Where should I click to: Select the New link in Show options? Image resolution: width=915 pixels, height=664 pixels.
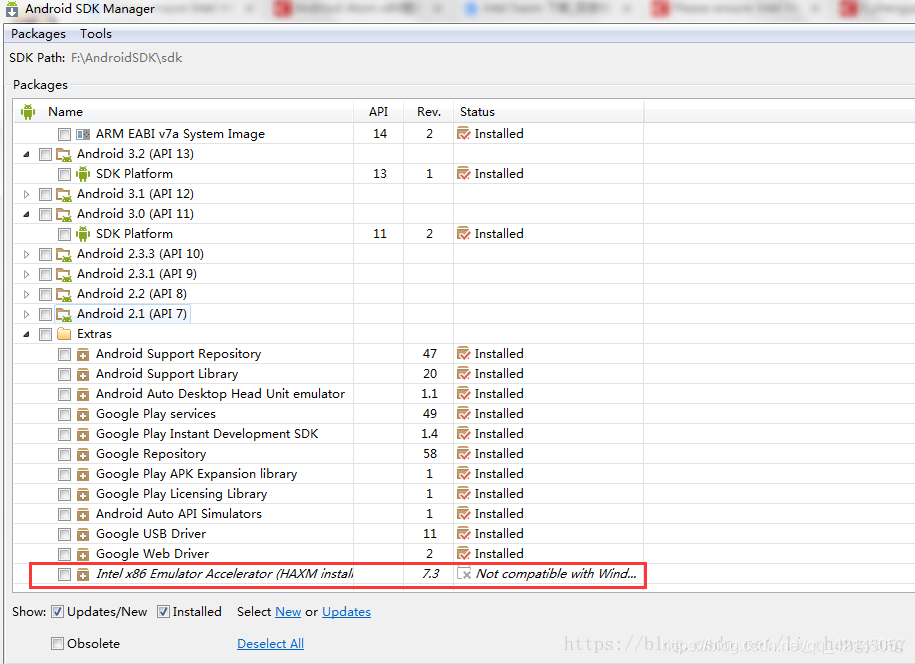click(x=288, y=611)
